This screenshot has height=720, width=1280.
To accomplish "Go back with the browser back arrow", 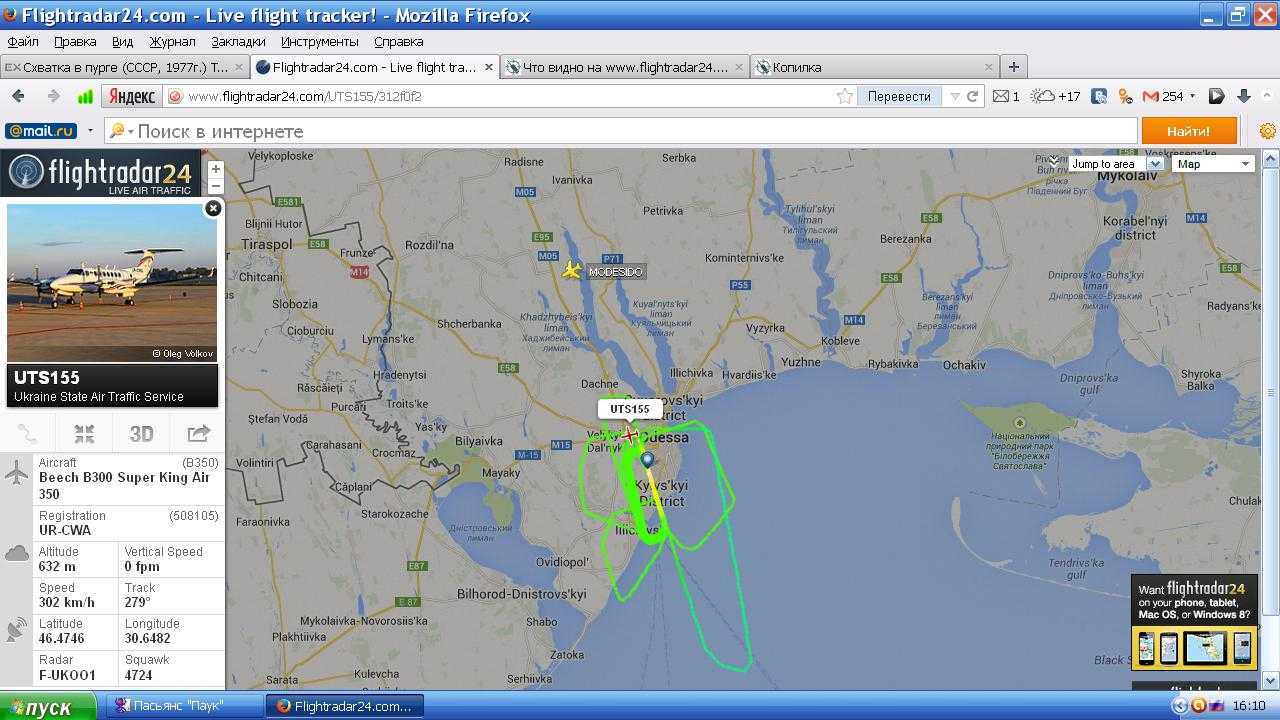I will (18, 96).
